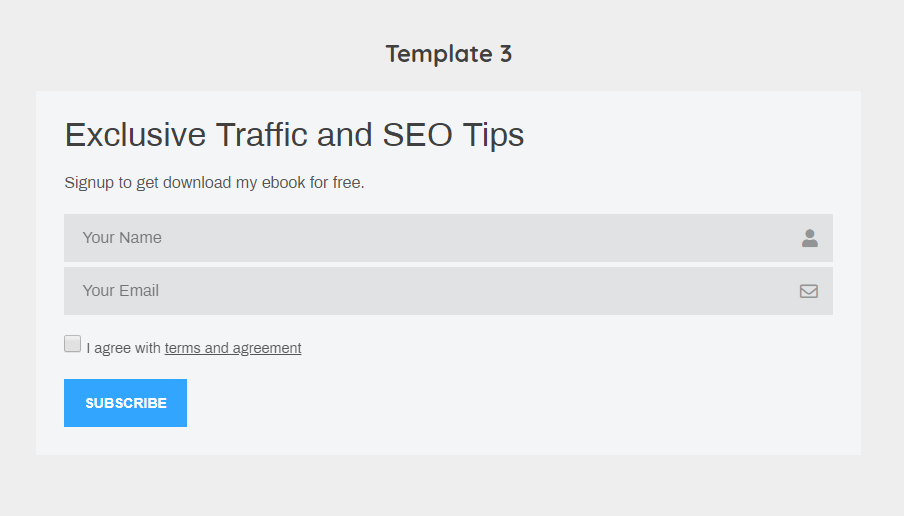Click the person icon in Name field
This screenshot has width=904, height=516.
810,238
